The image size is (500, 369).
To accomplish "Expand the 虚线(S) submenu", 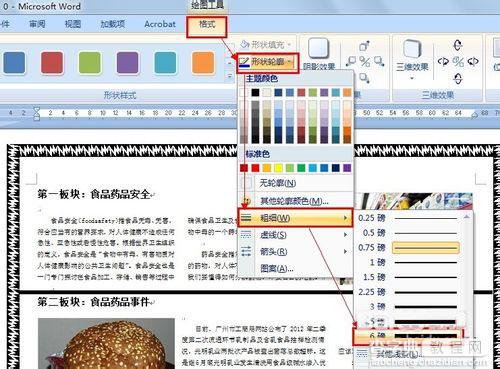I will tap(345, 235).
